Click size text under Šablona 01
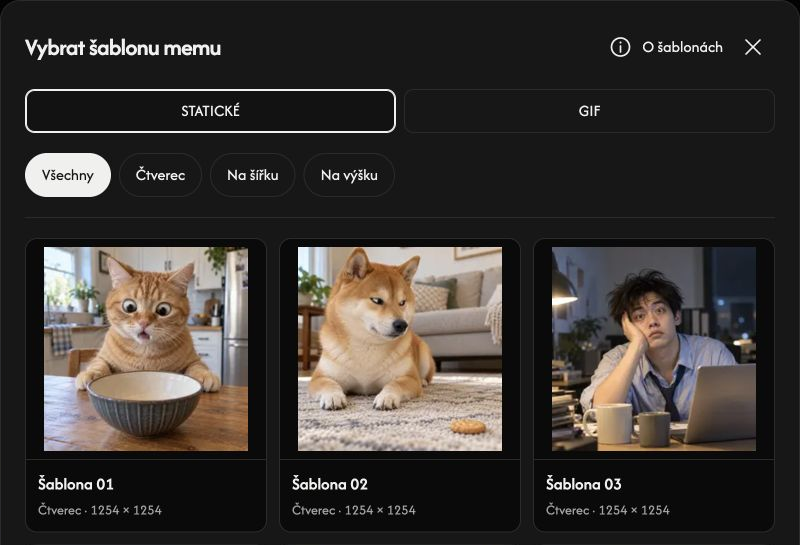 coord(100,510)
